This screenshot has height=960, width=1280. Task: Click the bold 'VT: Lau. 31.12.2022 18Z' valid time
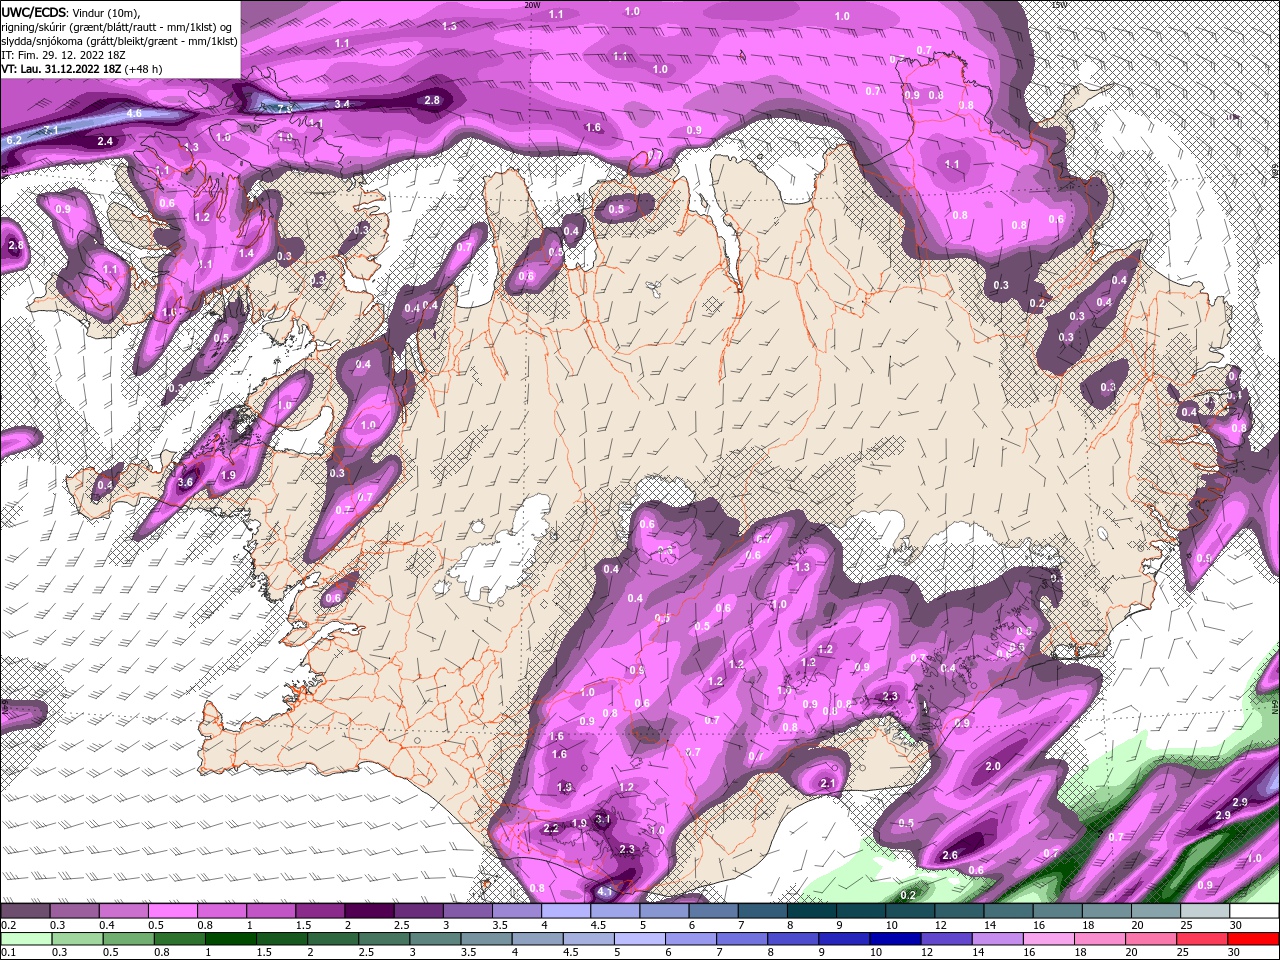coord(61,69)
